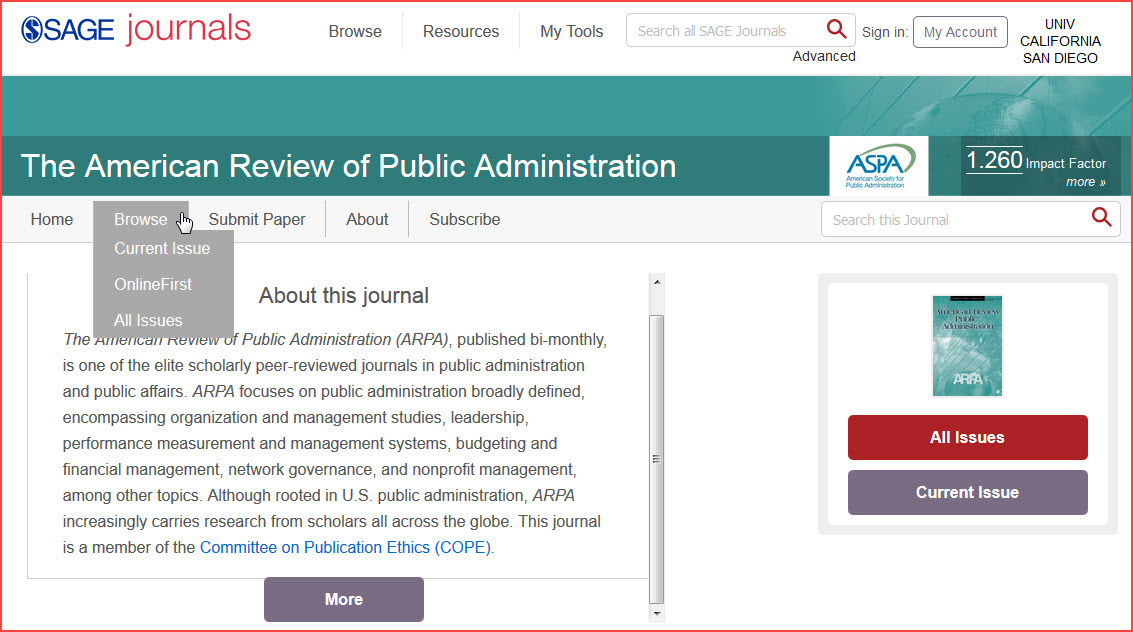Click the magnifier in SAGE Journals search
The width and height of the screenshot is (1133, 632).
point(836,30)
